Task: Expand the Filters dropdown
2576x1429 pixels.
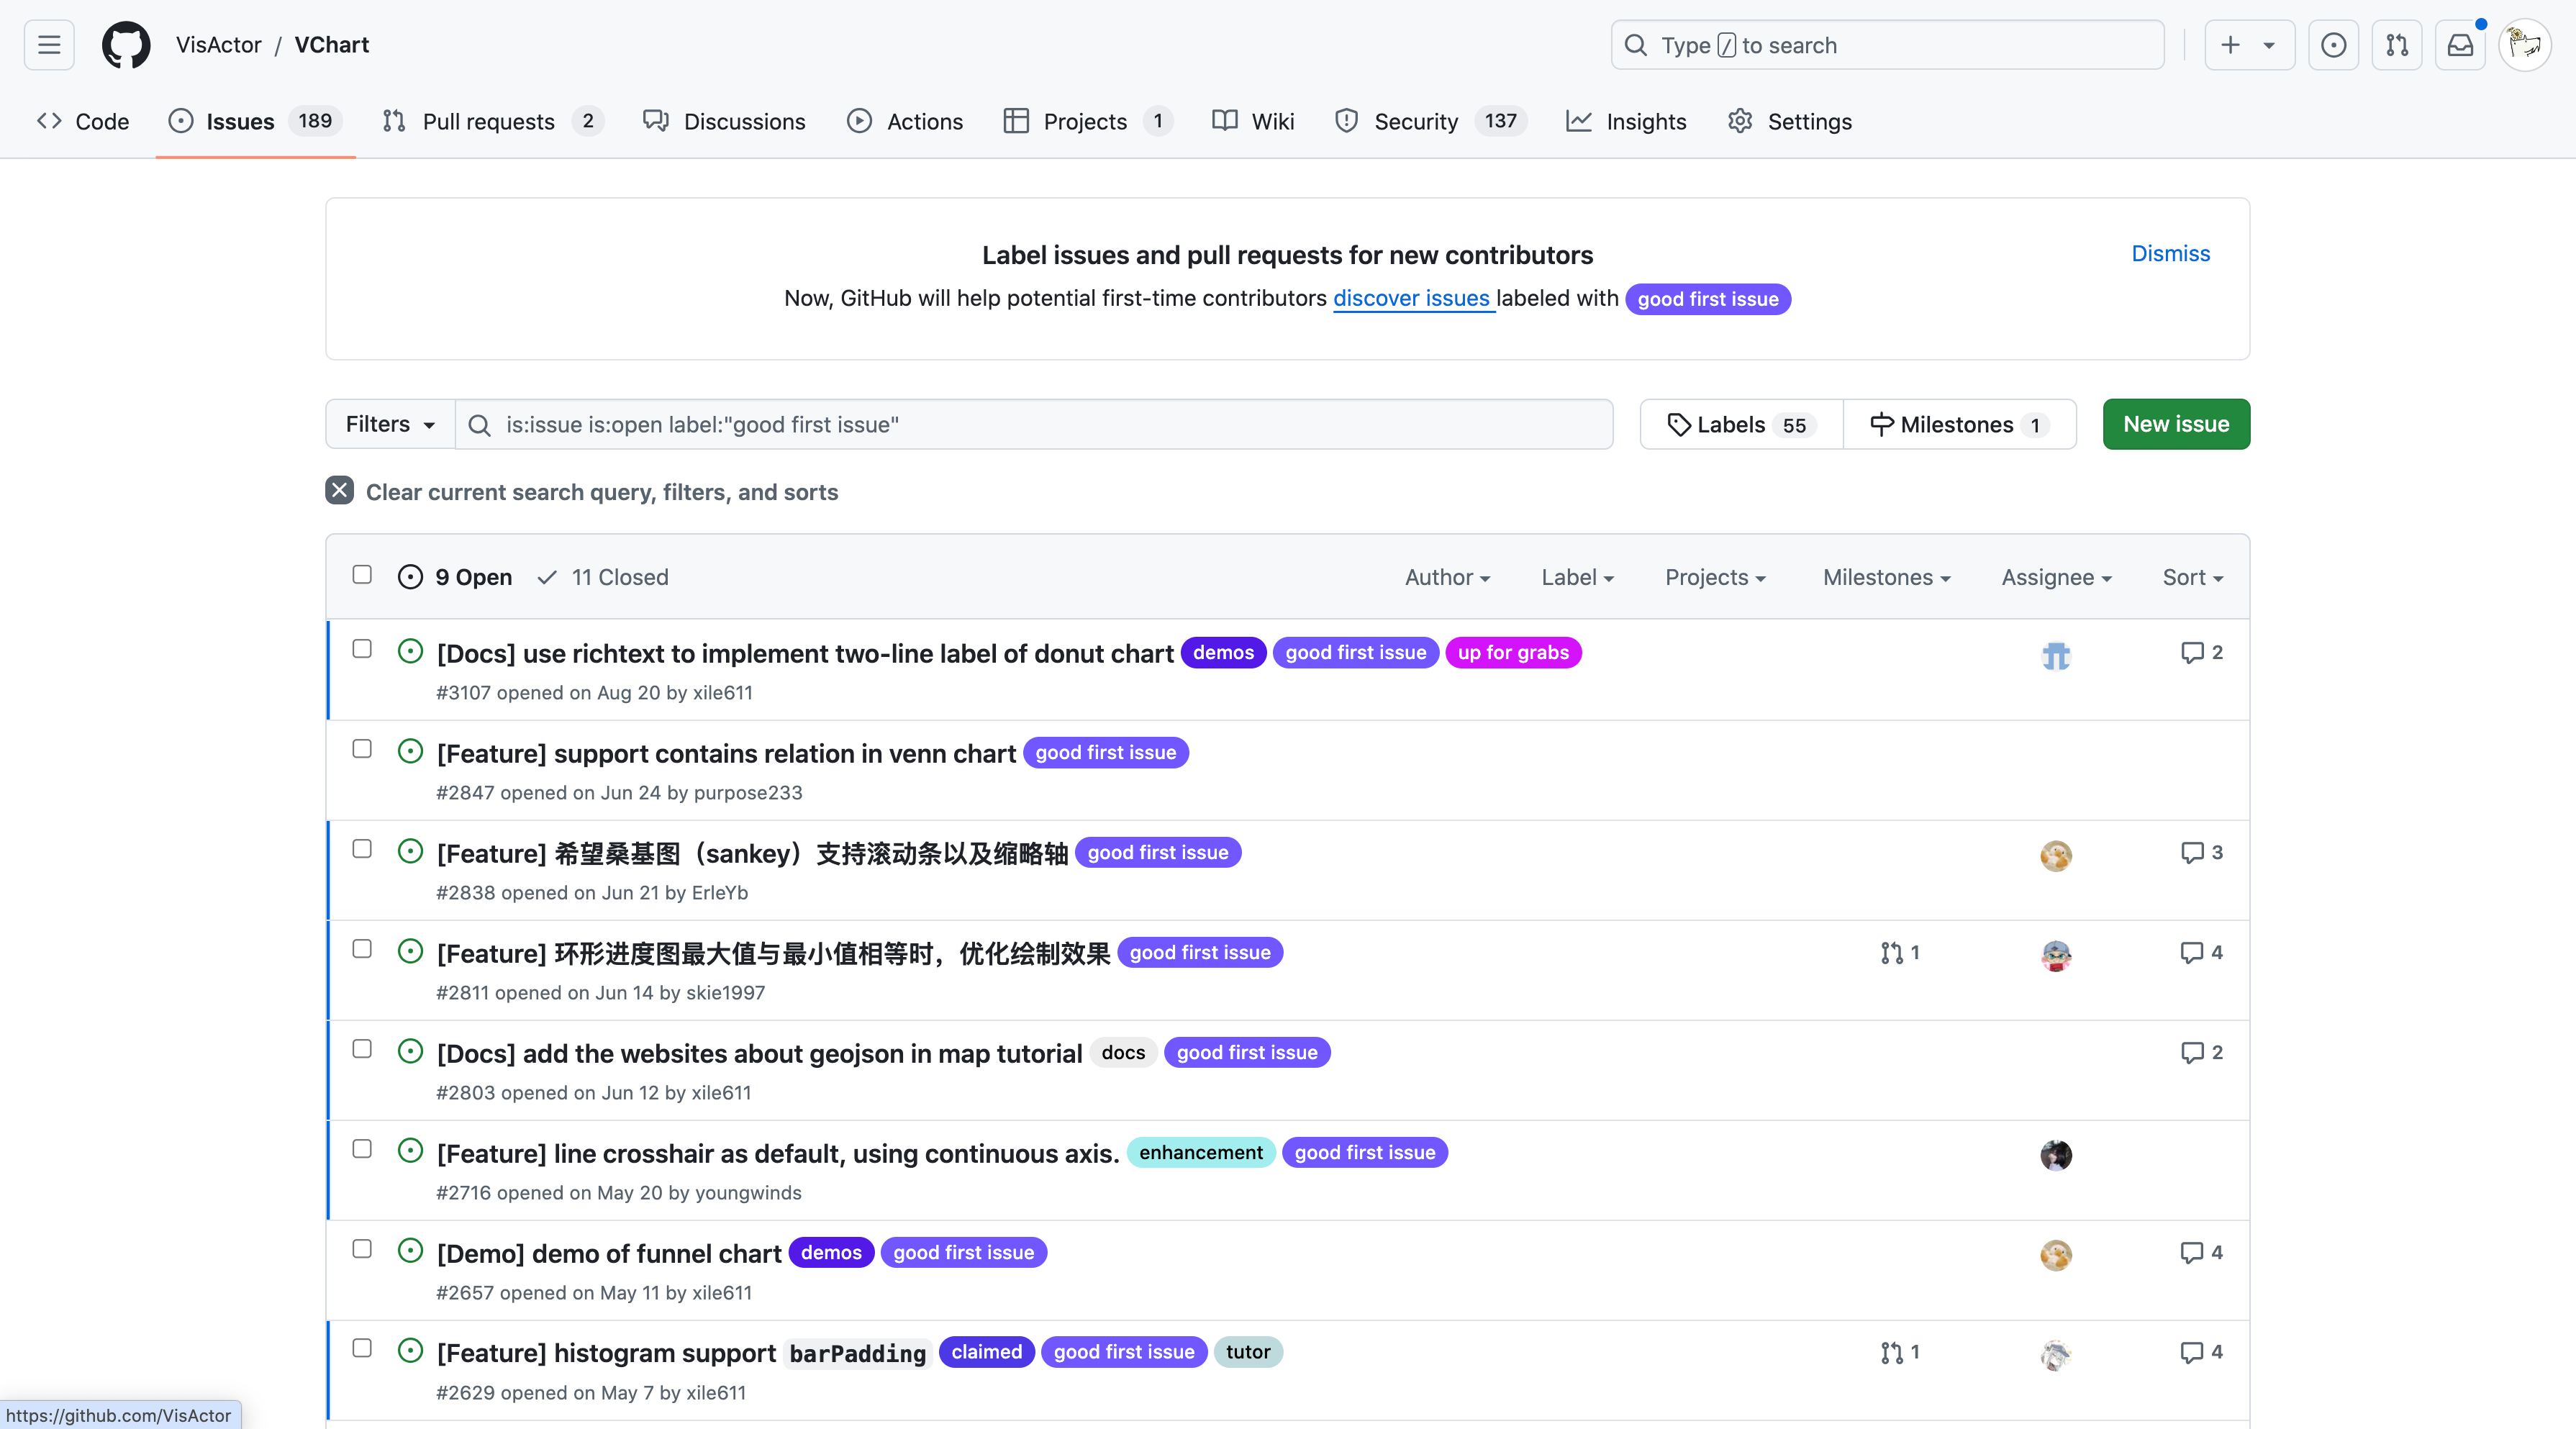Action: pos(390,424)
